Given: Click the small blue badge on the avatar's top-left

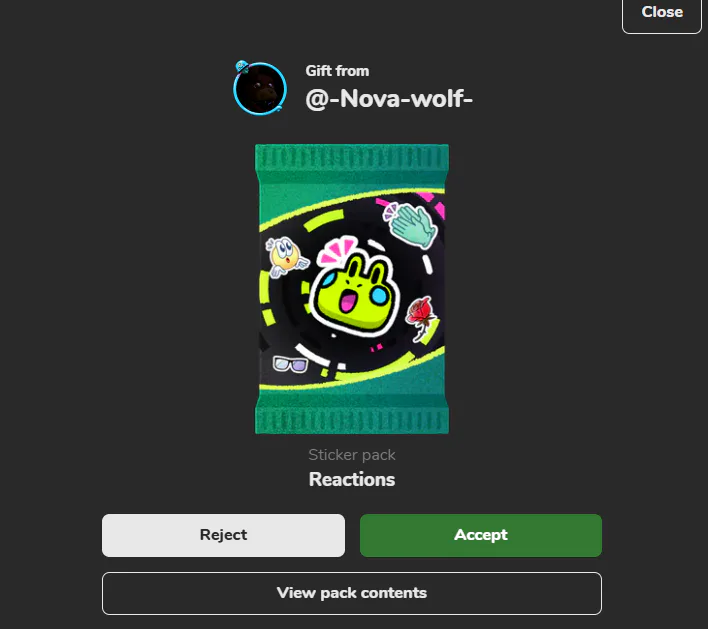Looking at the screenshot, I should pyautogui.click(x=242, y=67).
